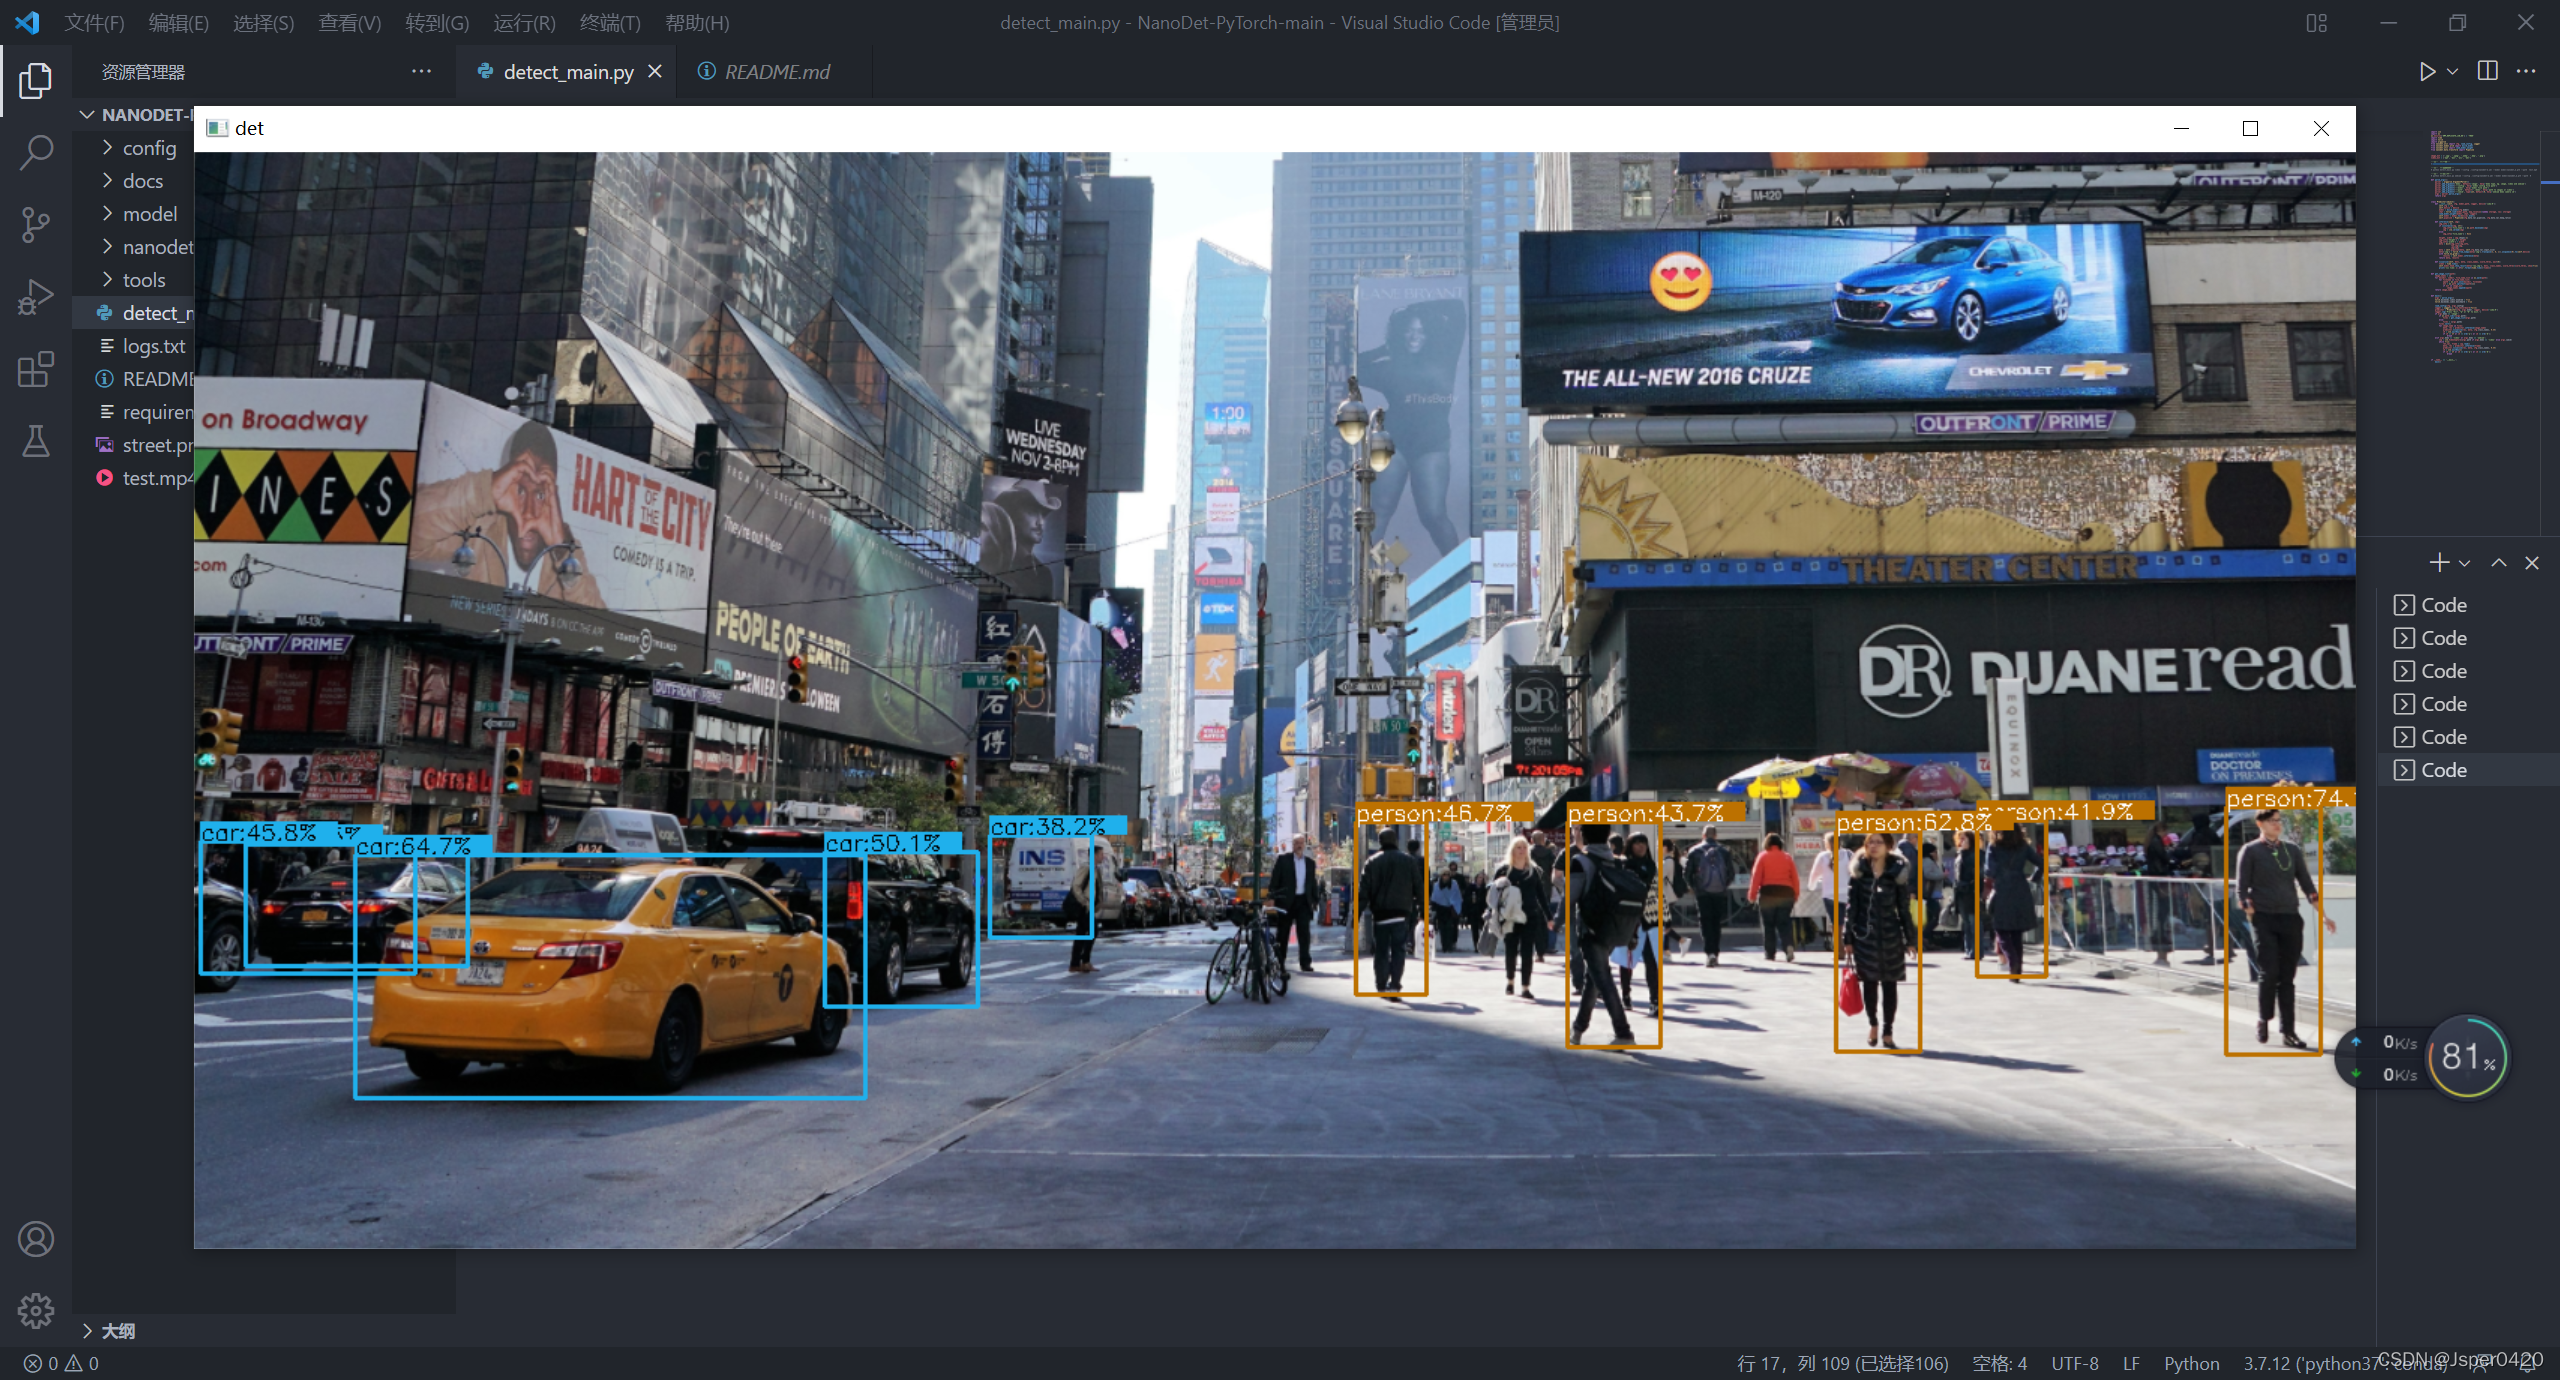The width and height of the screenshot is (2560, 1380).
Task: Open the Explorer view in activity bar
Action: click(36, 81)
